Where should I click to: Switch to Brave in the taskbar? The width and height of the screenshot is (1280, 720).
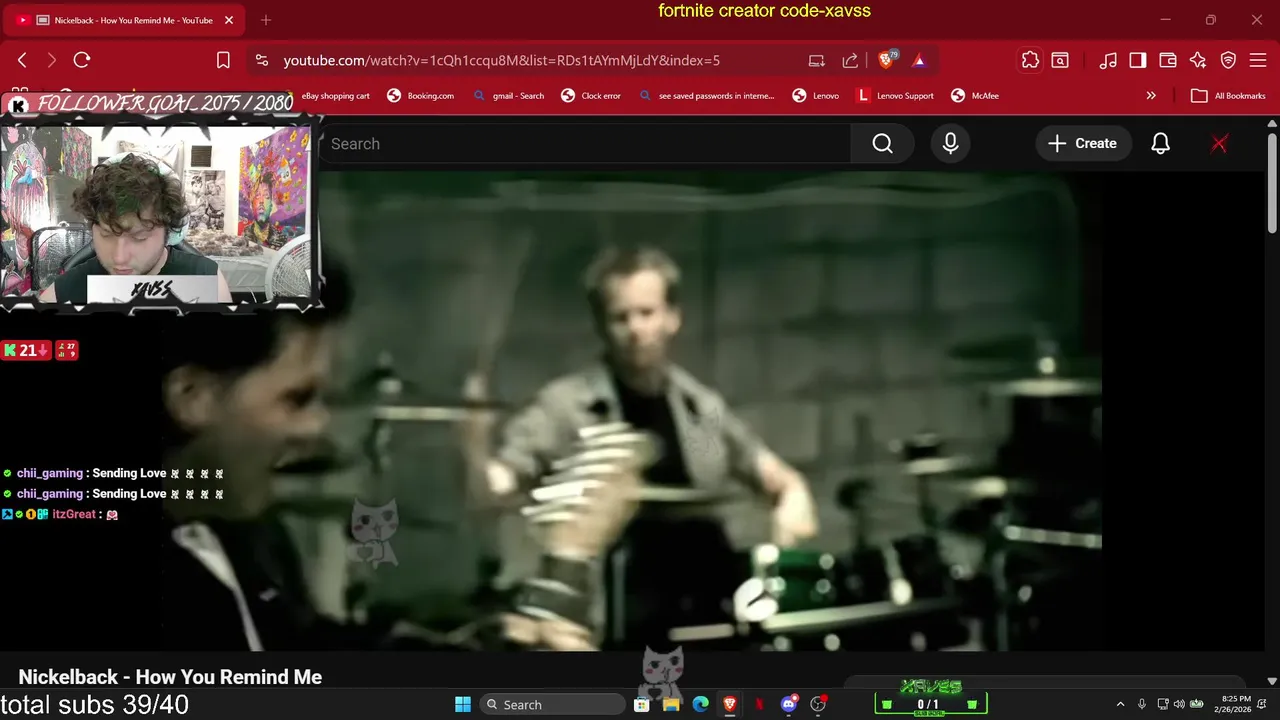tap(730, 705)
